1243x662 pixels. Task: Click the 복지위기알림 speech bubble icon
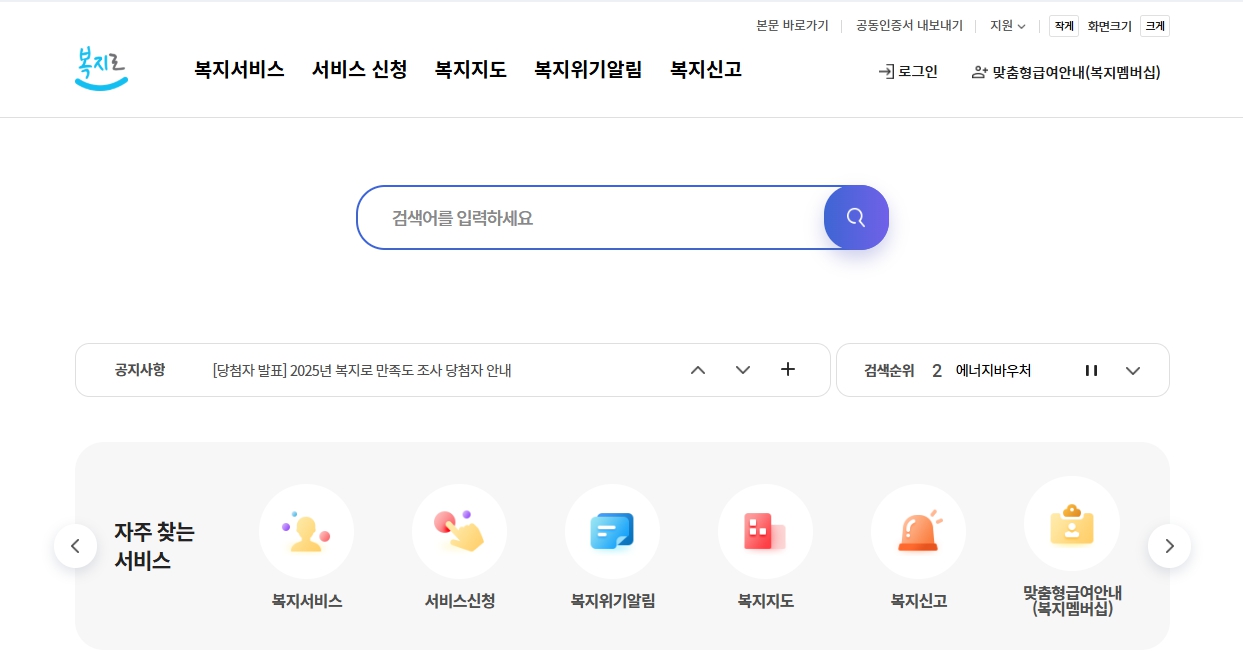613,531
